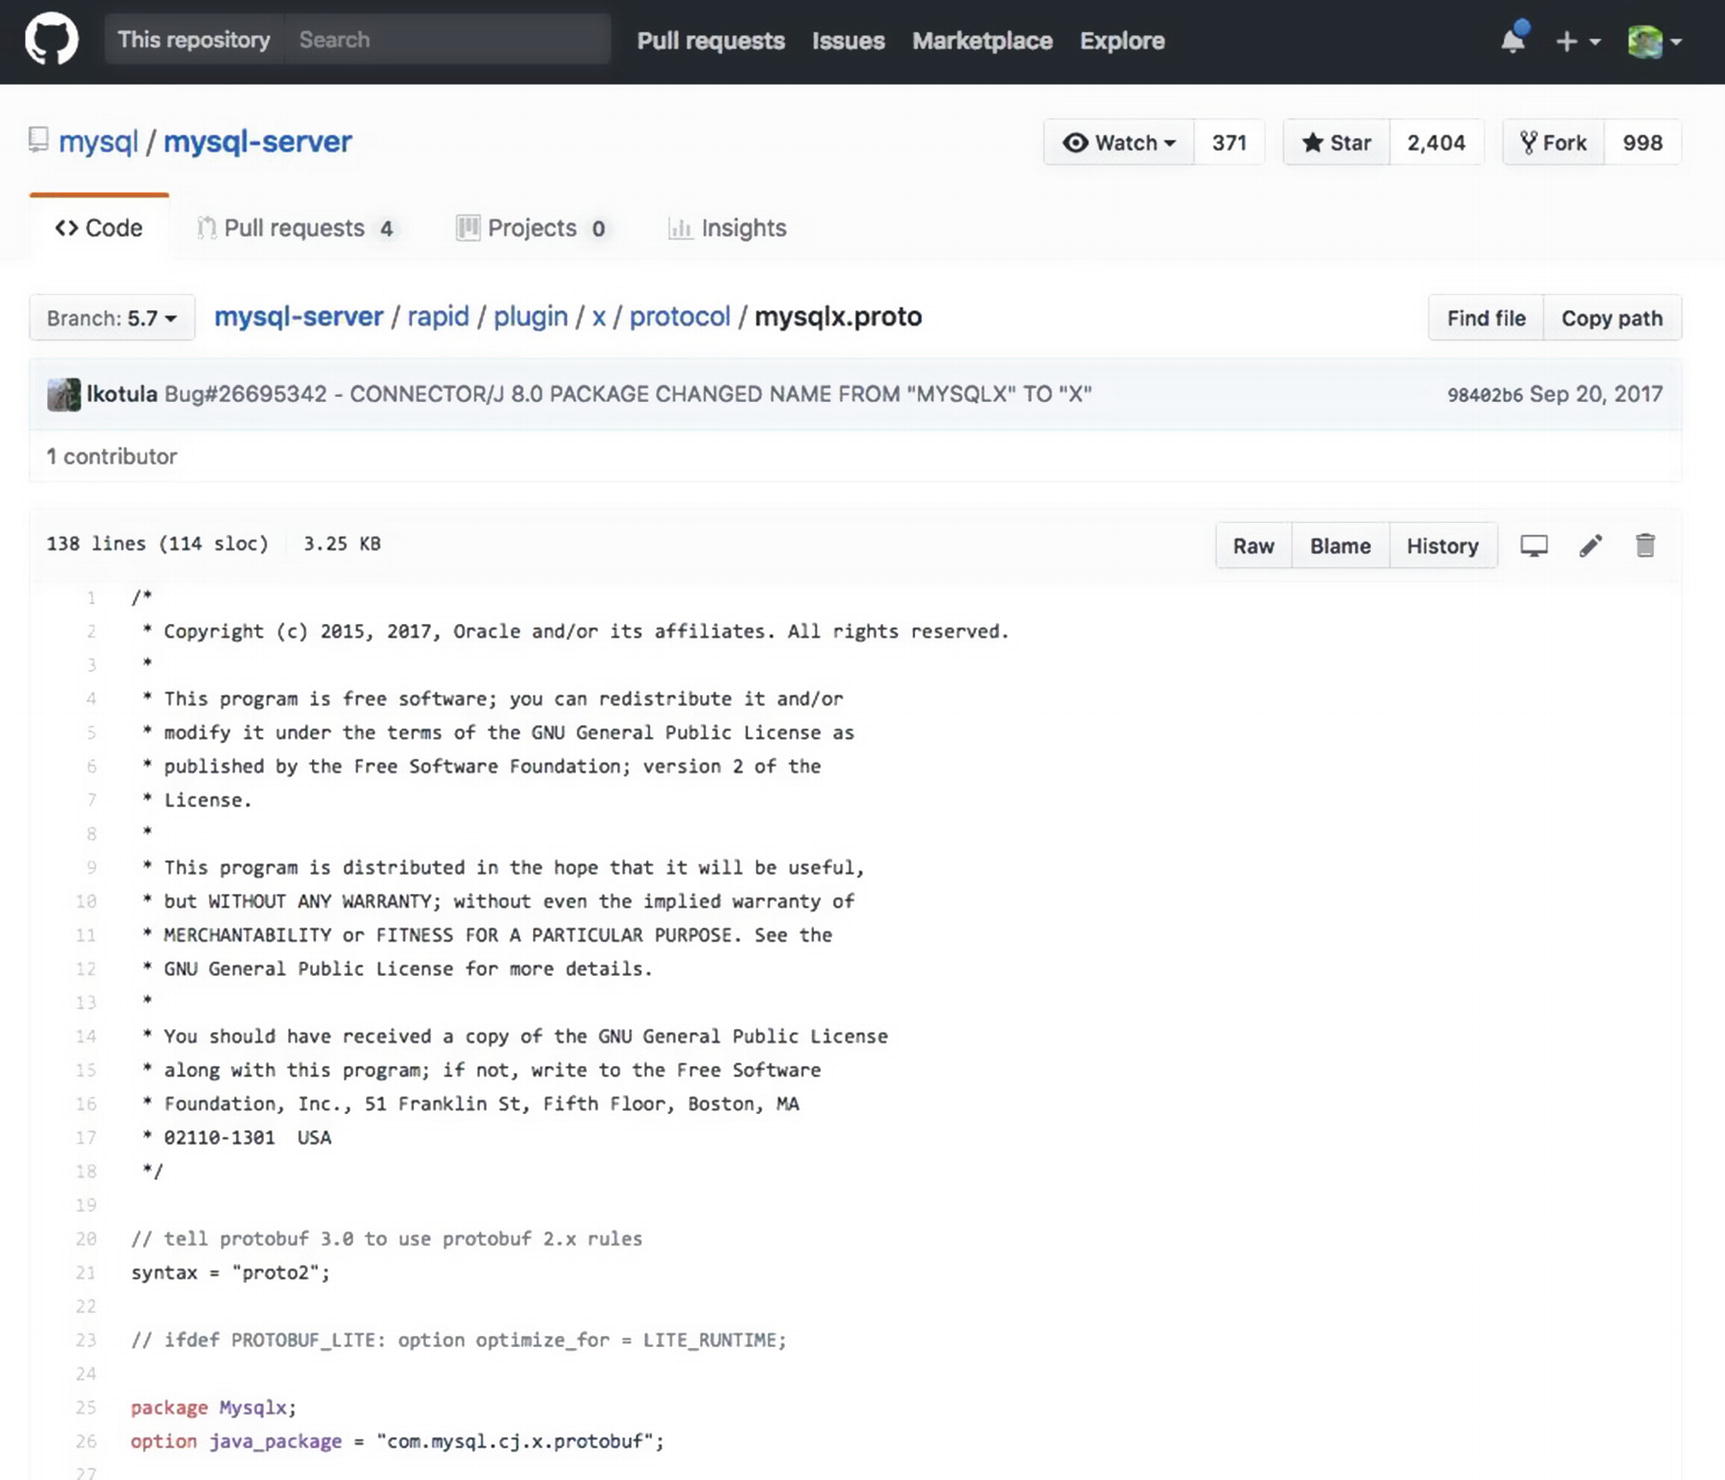Screen dimensions: 1725x1480
Task: Open Explore in top navigation
Action: coord(1122,41)
